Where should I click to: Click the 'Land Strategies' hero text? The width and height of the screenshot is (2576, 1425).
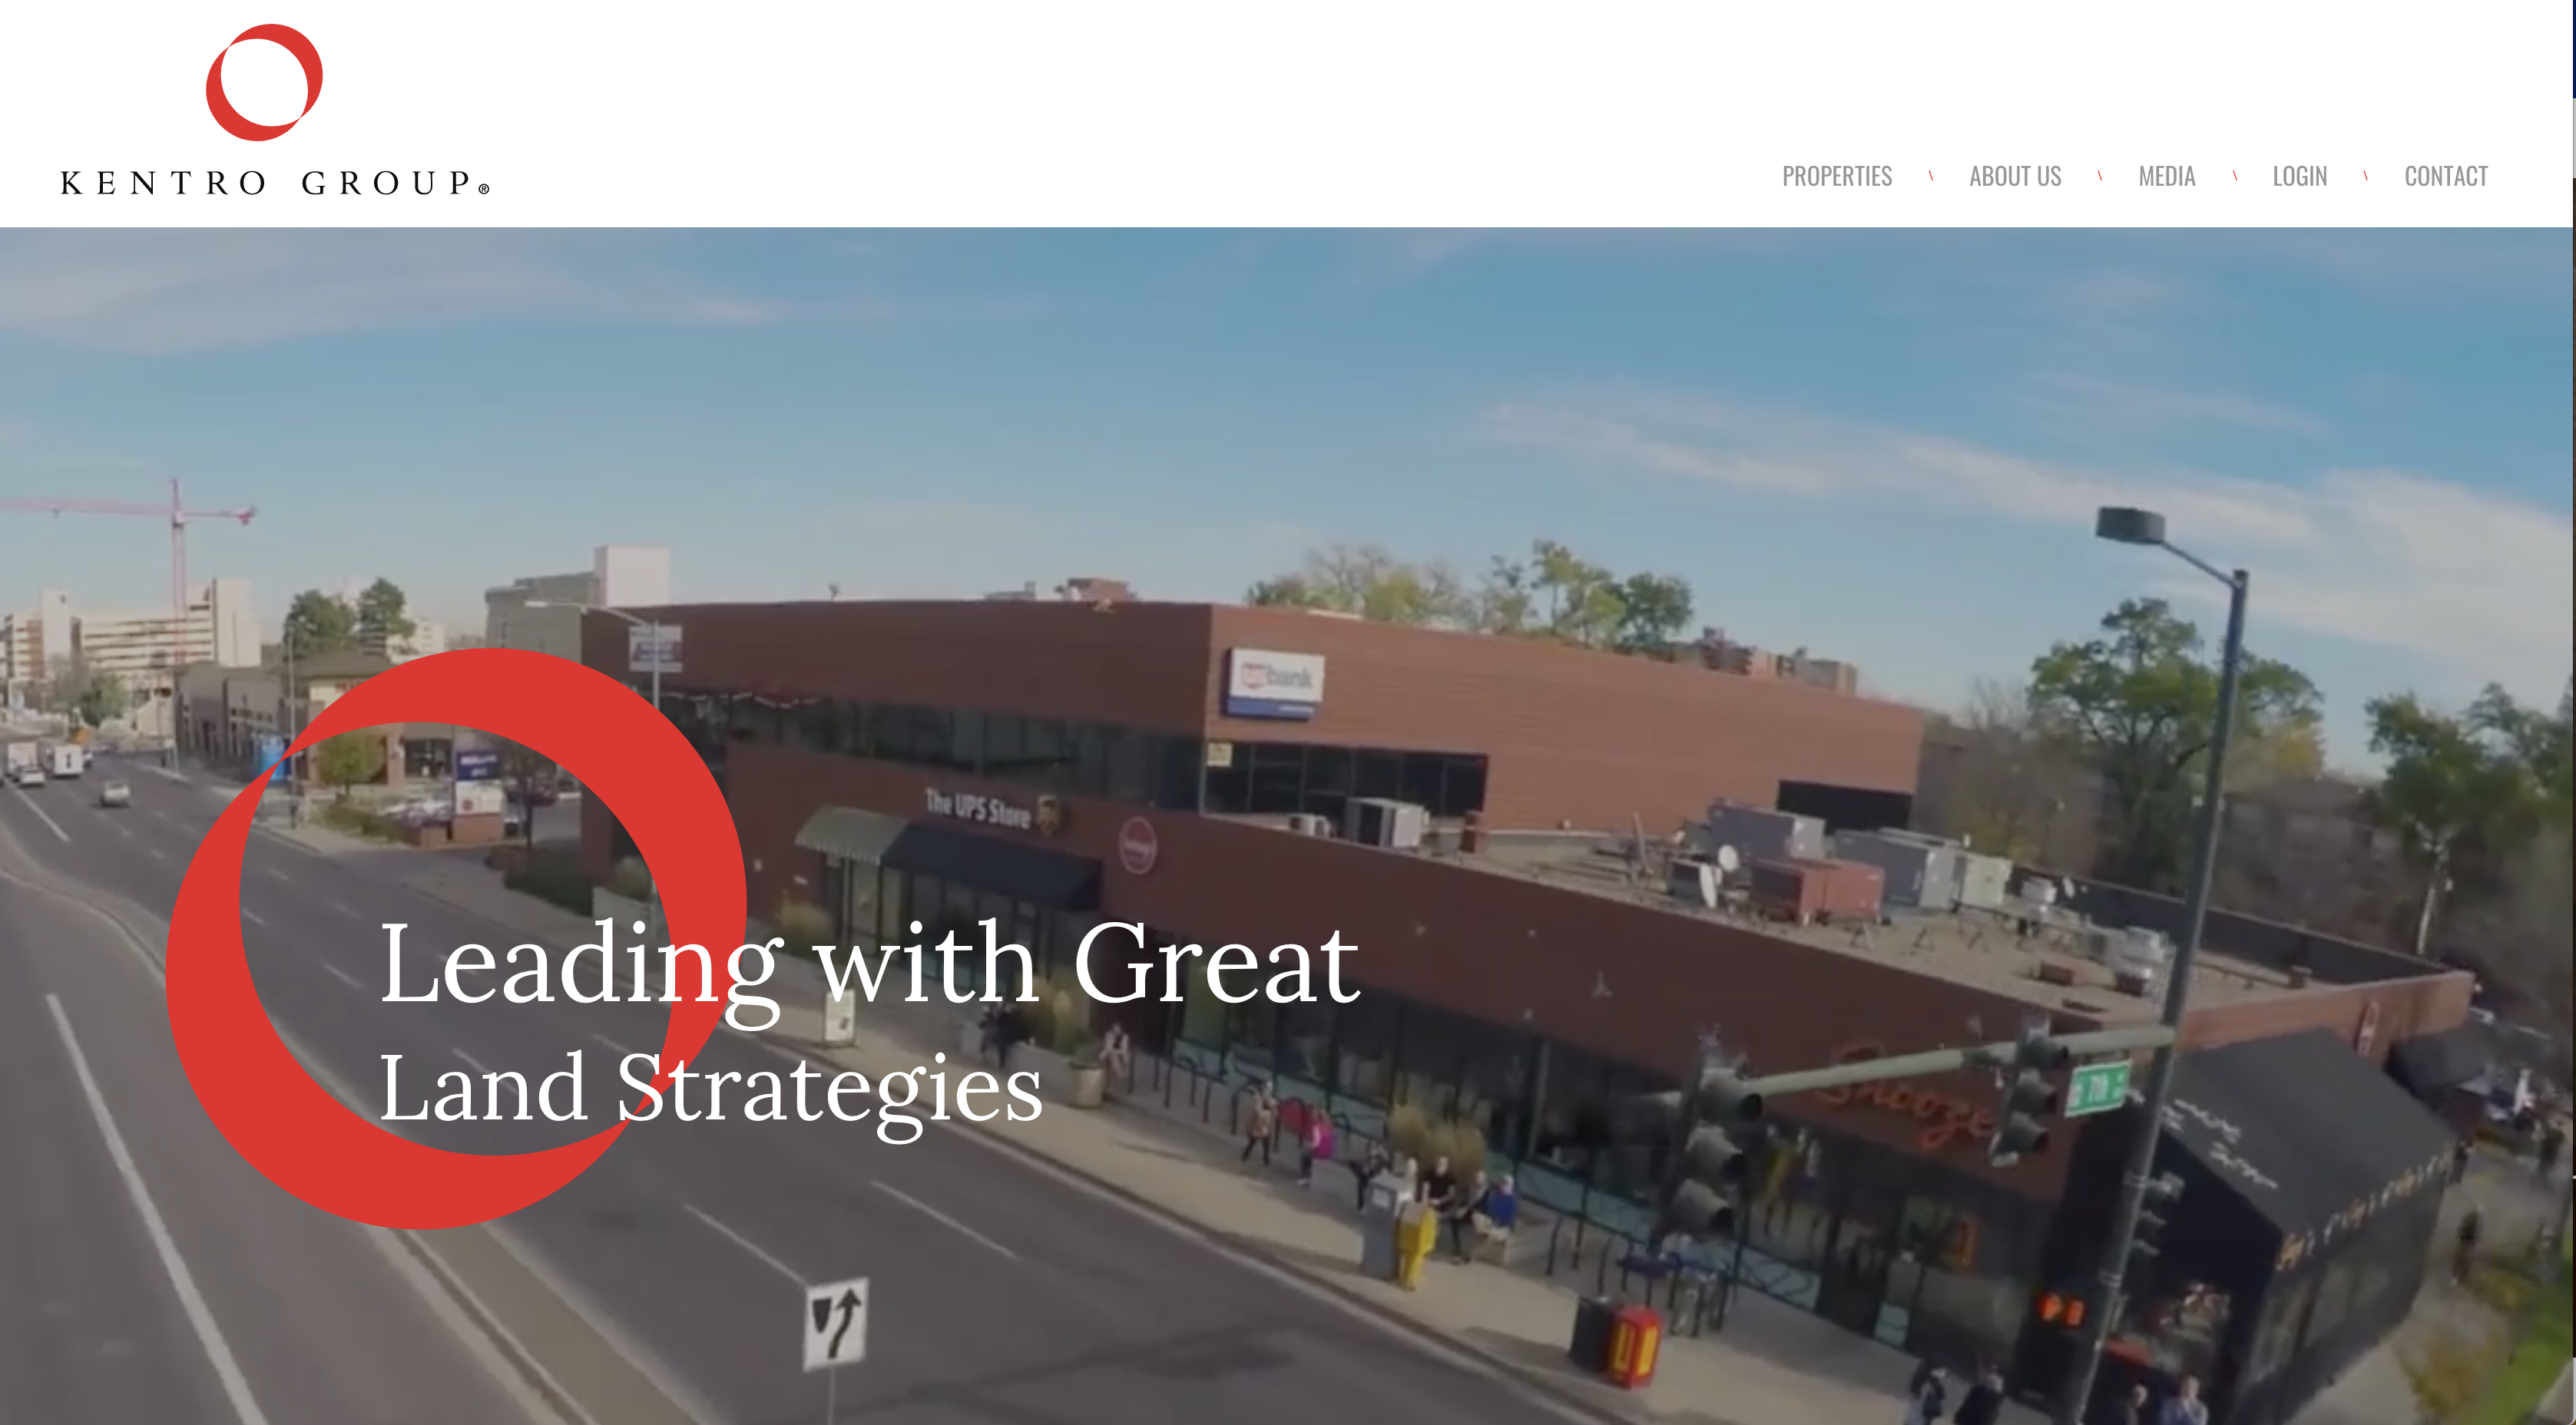[x=711, y=1090]
